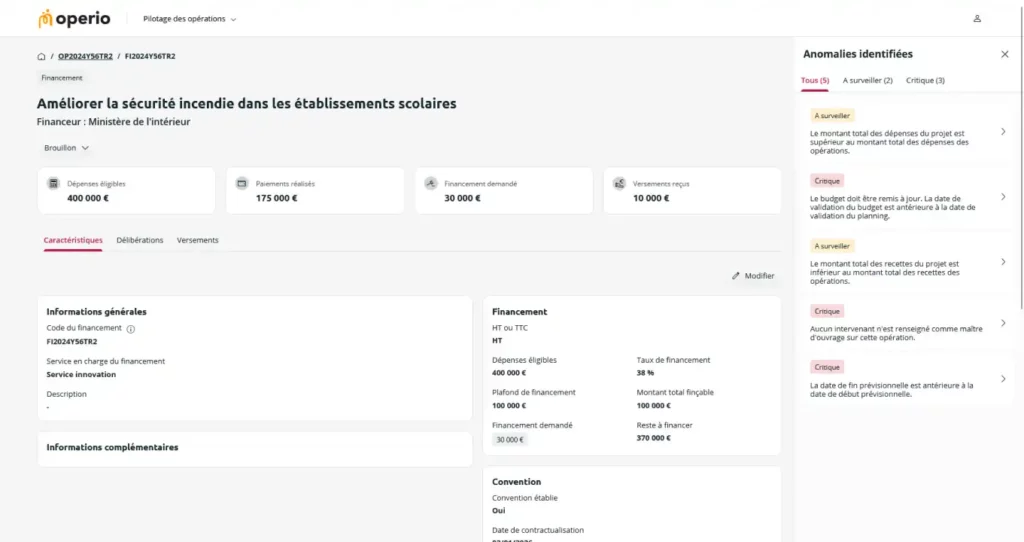Viewport: 1024px width, 542px height.
Task: Open the Brouillon status dropdown
Action: (x=66, y=148)
